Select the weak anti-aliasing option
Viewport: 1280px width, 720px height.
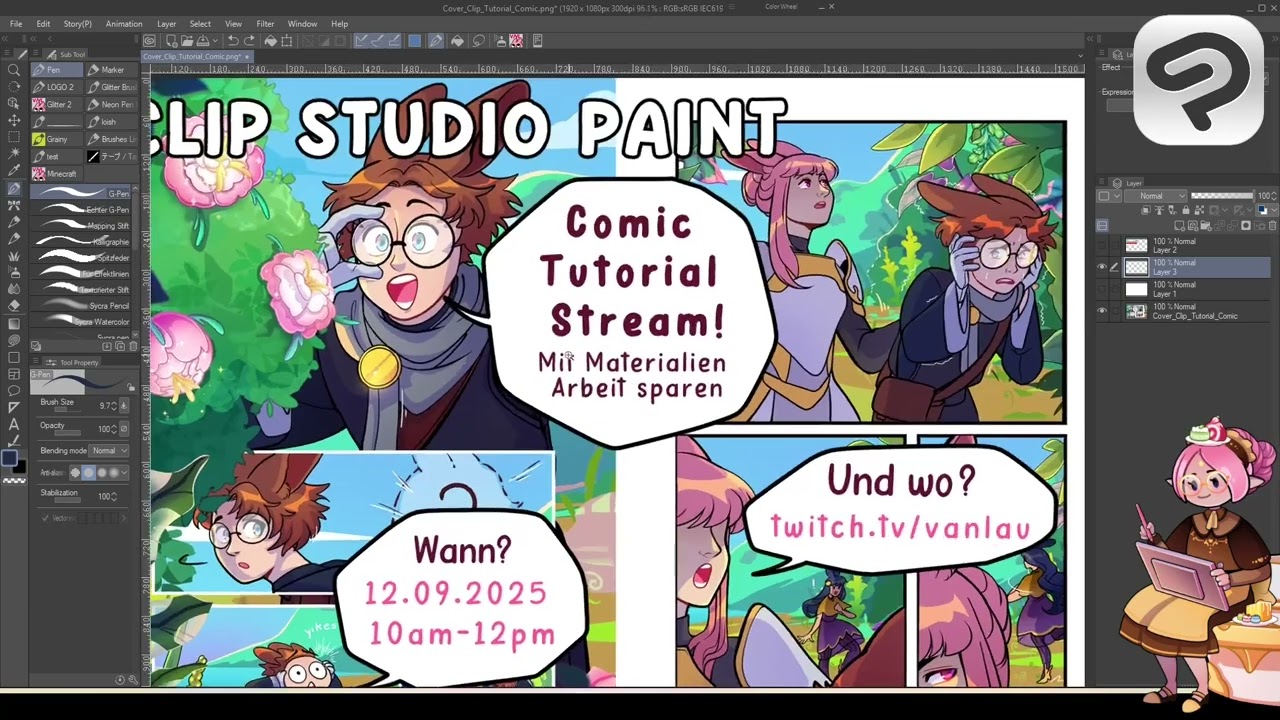[x=88, y=472]
